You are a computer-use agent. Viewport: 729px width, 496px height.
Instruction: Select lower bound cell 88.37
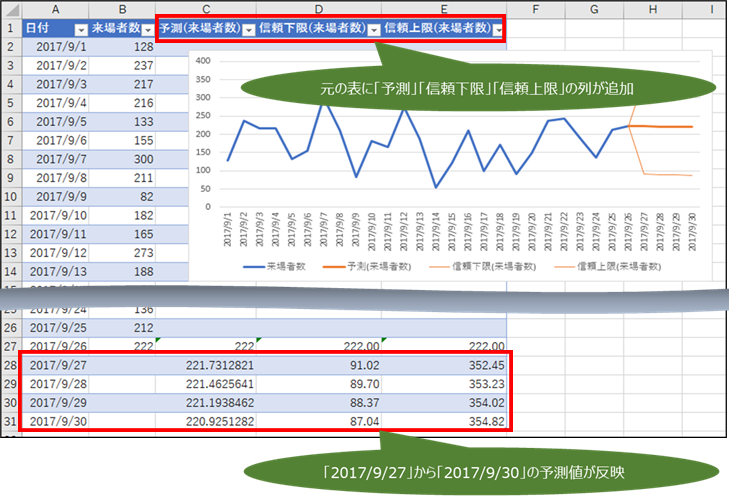coord(318,403)
